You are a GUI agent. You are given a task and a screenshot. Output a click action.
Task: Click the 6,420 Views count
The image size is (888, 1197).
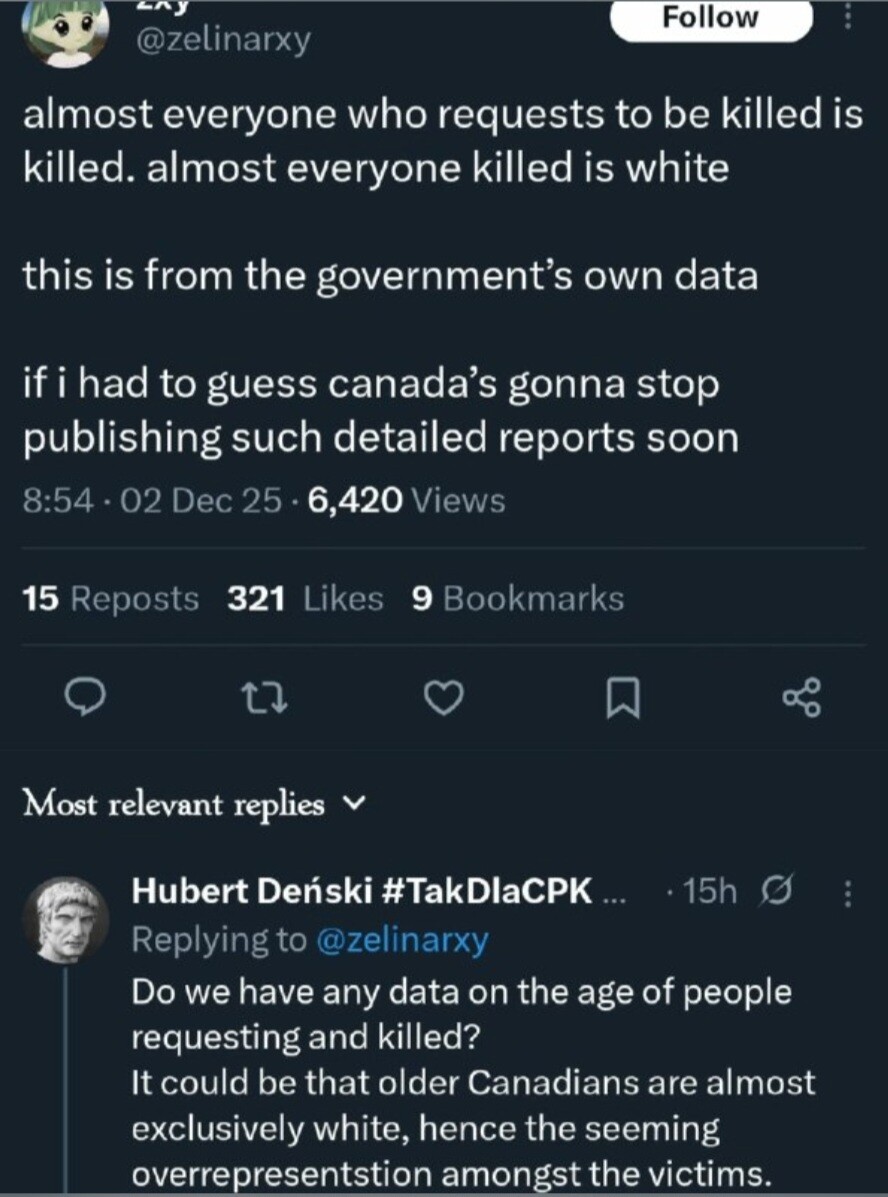click(407, 499)
